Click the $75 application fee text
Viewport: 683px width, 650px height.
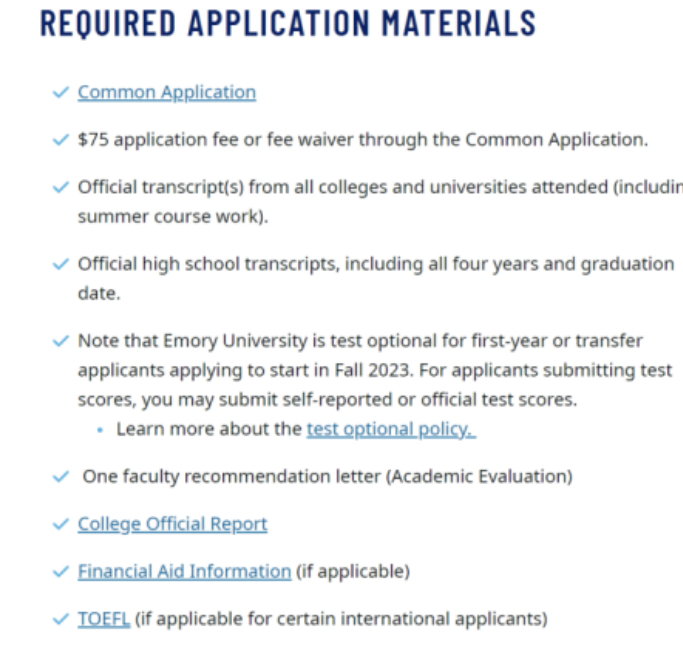(x=362, y=140)
